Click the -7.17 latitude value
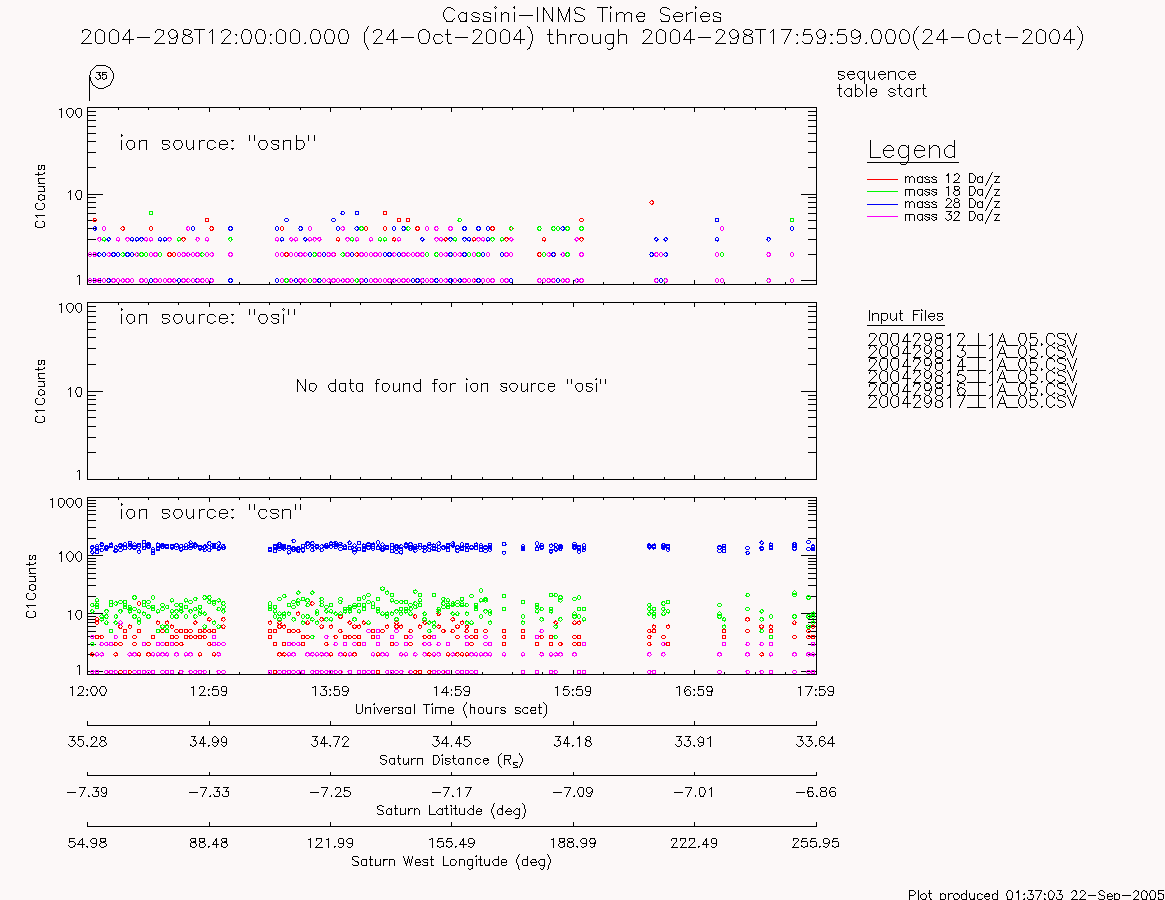The height and width of the screenshot is (900, 1165). pyautogui.click(x=452, y=792)
